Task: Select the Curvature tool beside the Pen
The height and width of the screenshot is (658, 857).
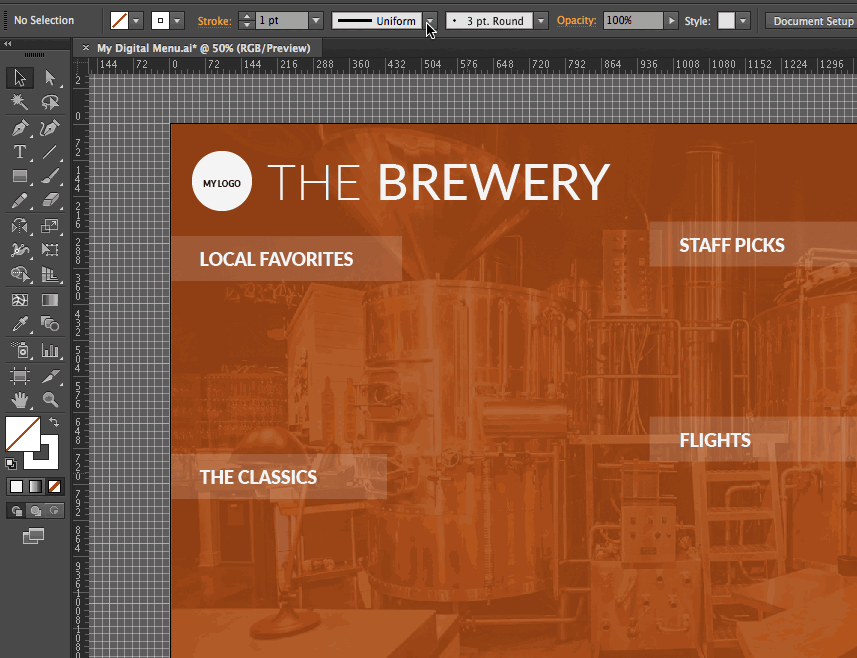Action: (x=50, y=128)
